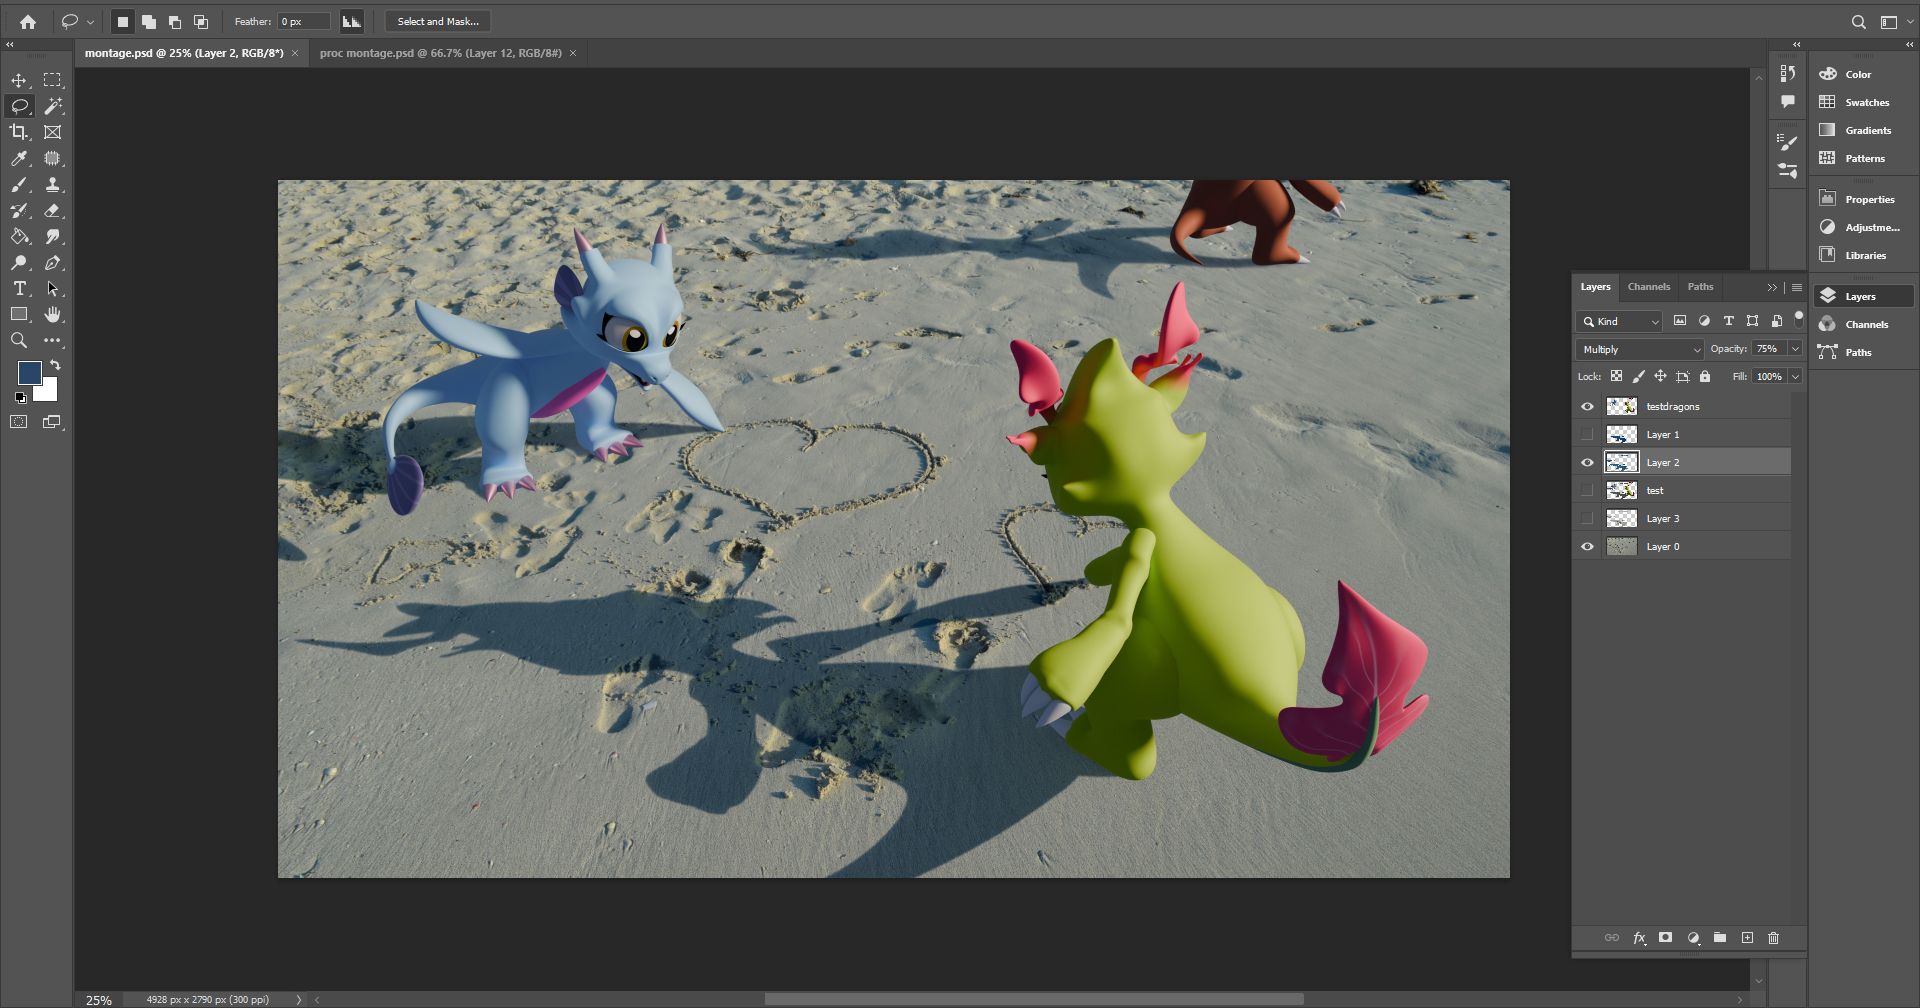Viewport: 1920px width, 1008px height.
Task: Show Layer 3 visibility
Action: click(x=1587, y=519)
